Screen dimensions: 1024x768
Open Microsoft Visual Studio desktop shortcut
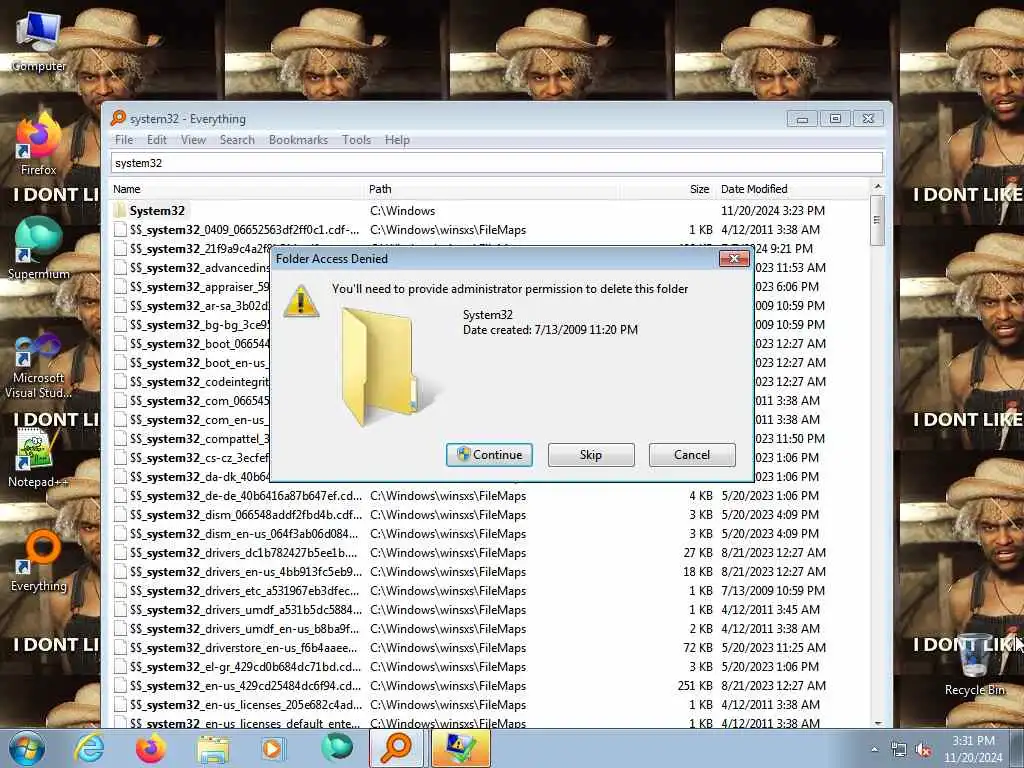pos(39,366)
